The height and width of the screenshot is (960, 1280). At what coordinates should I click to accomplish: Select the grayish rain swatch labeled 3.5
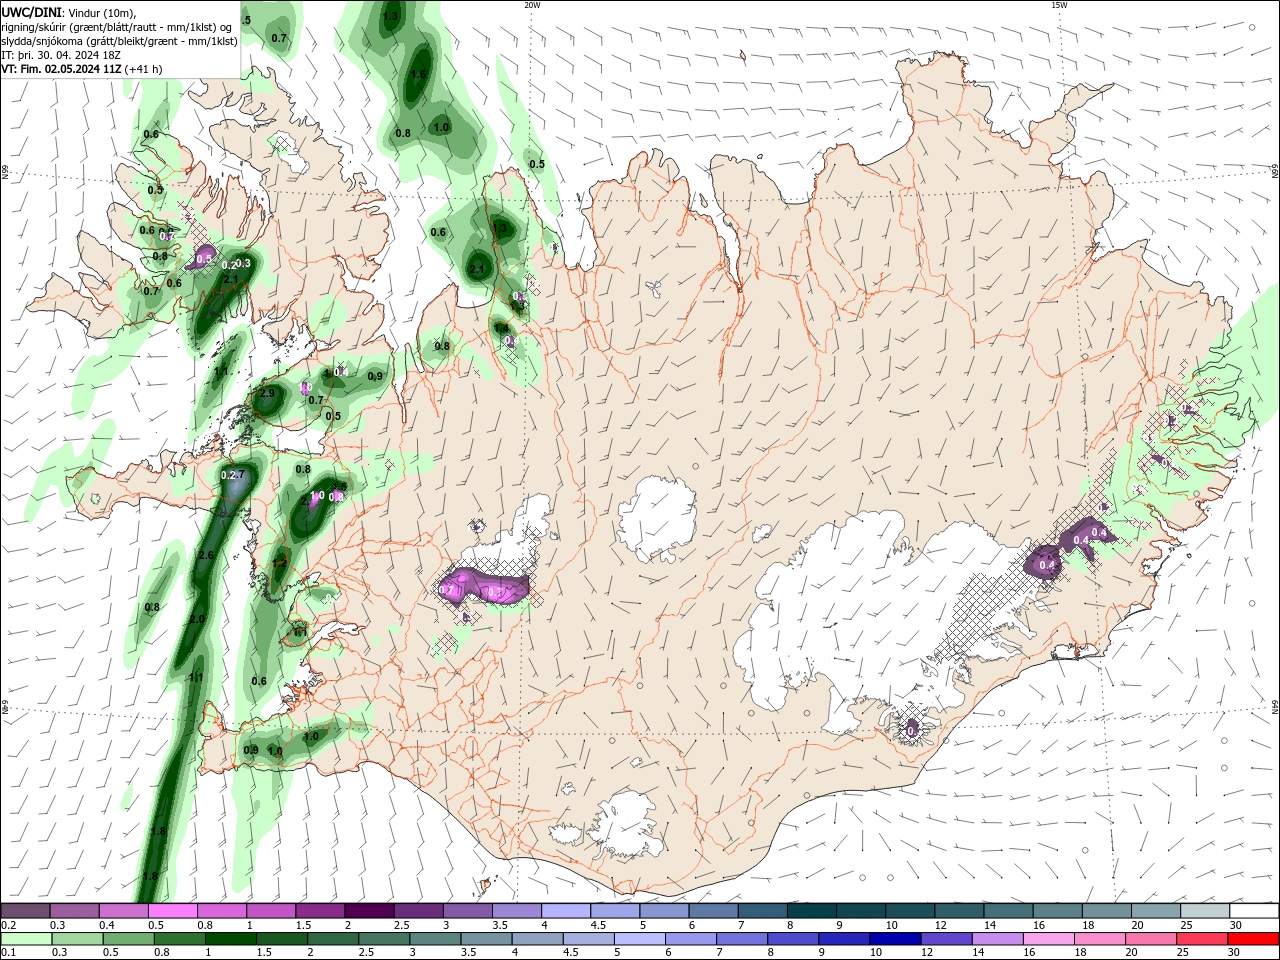(x=486, y=939)
